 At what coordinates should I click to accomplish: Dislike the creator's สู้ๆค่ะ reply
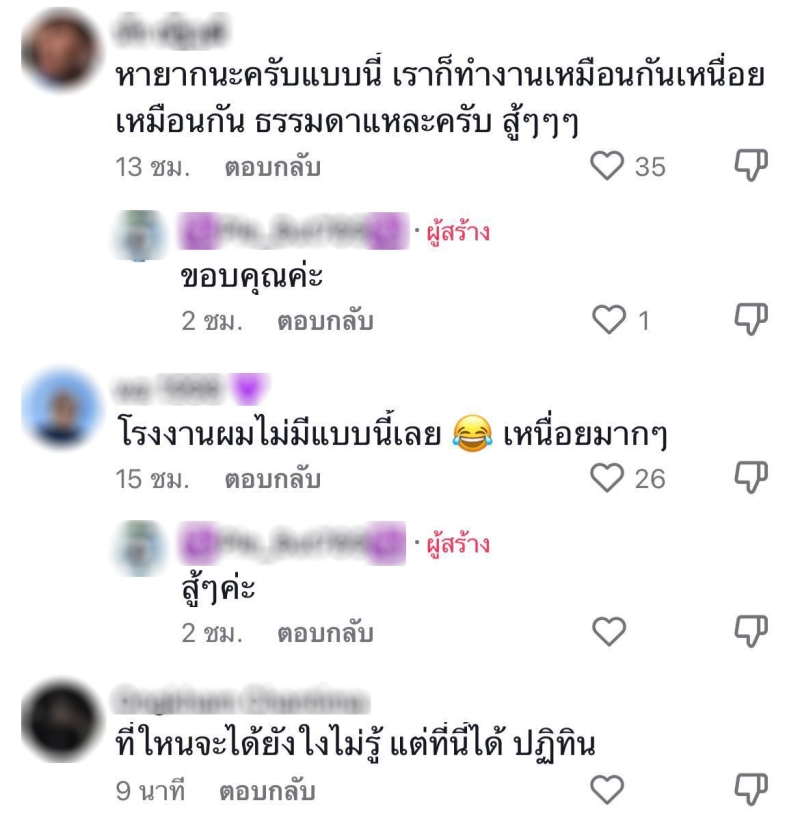pos(751,631)
